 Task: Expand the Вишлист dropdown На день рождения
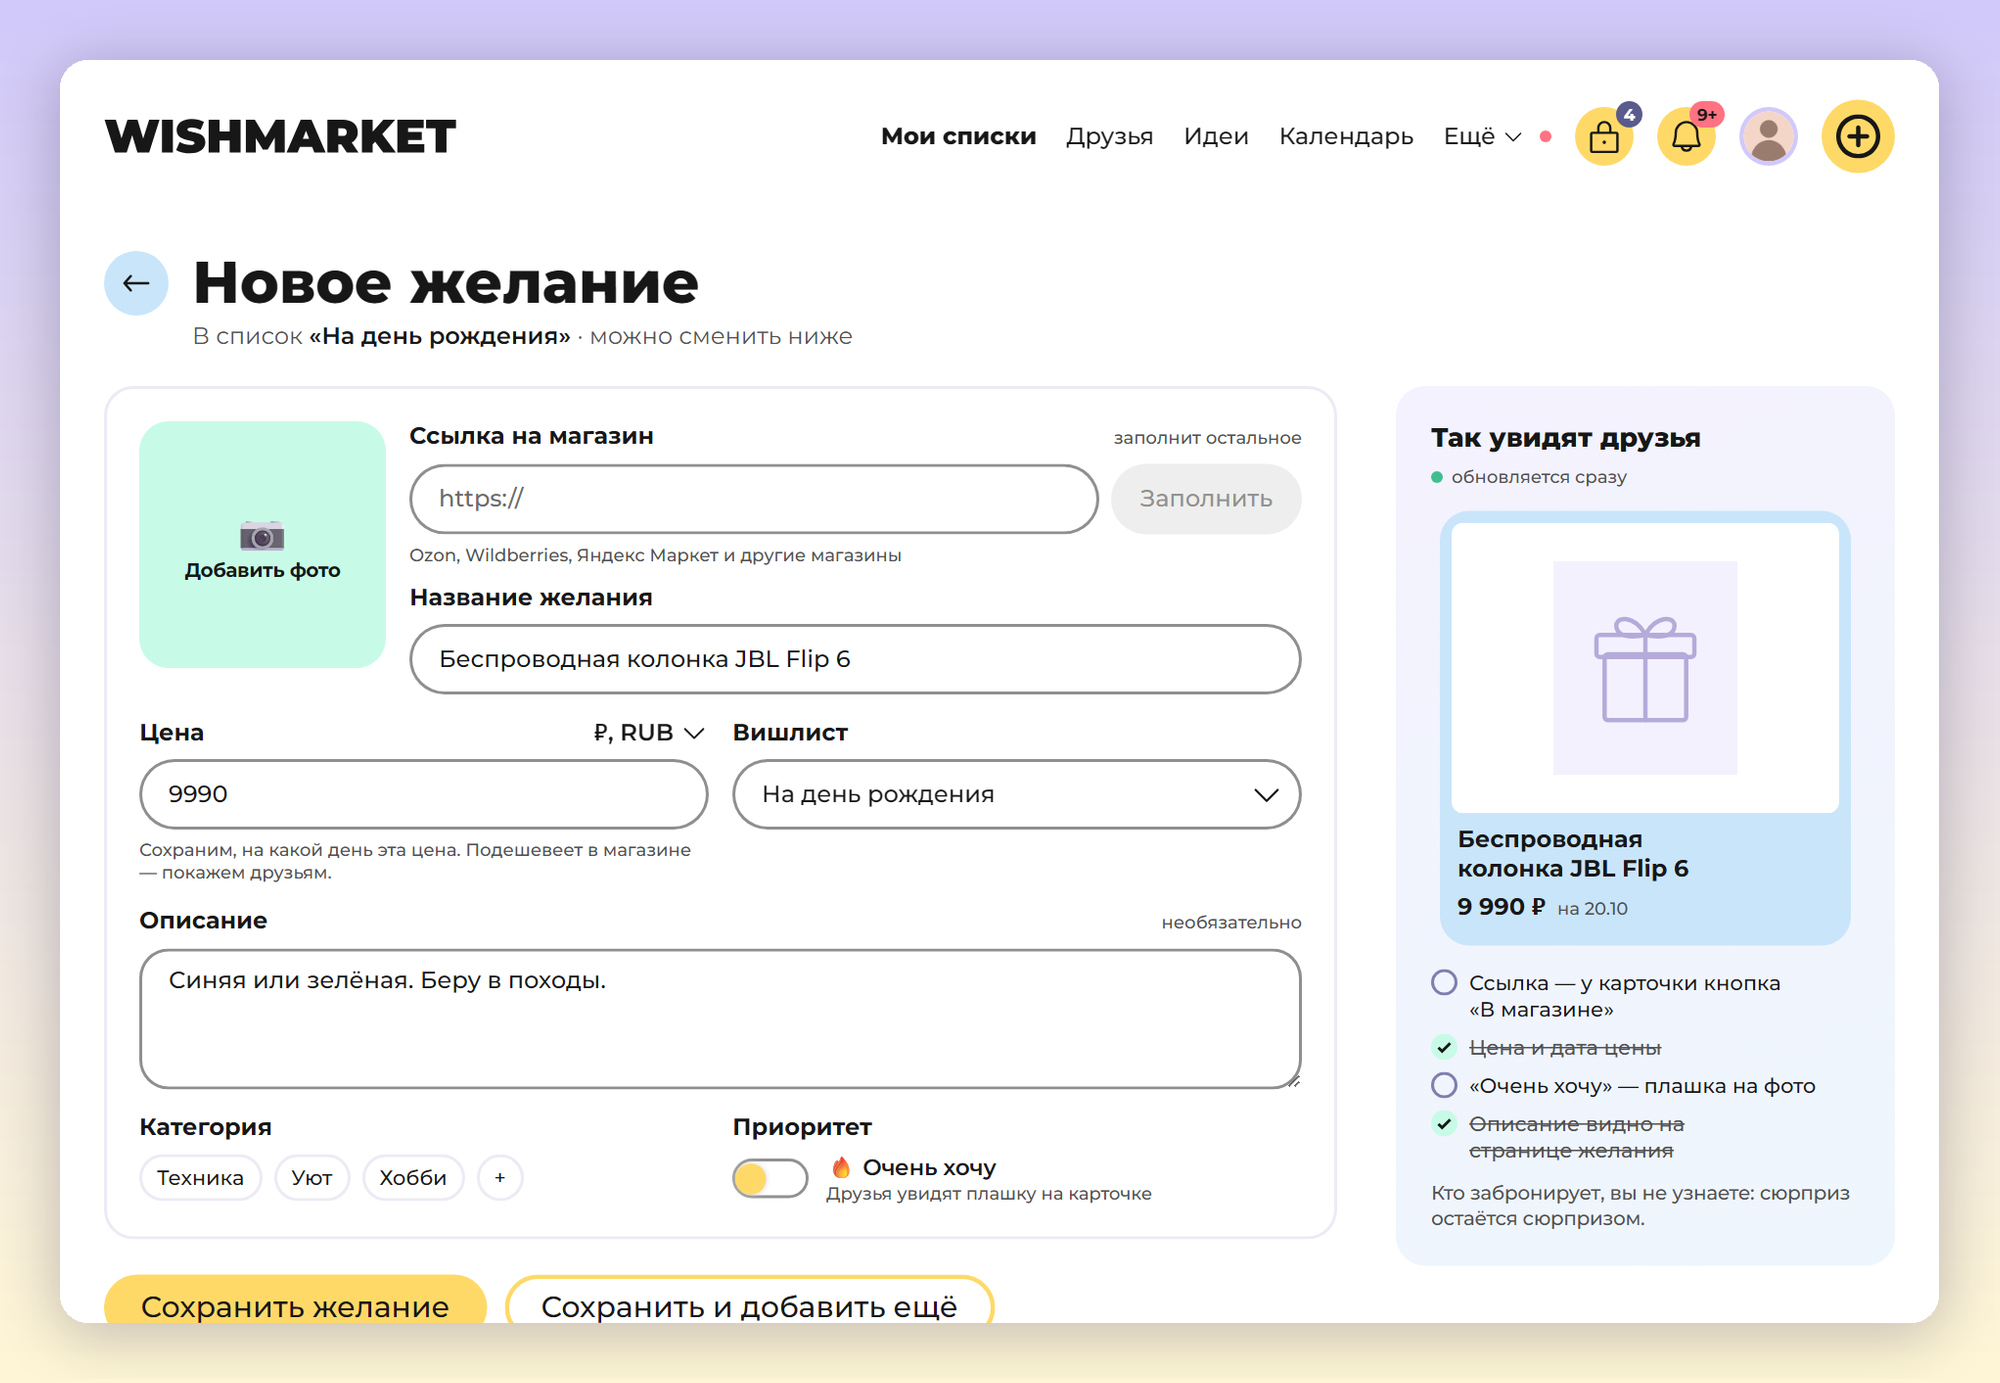point(1016,794)
